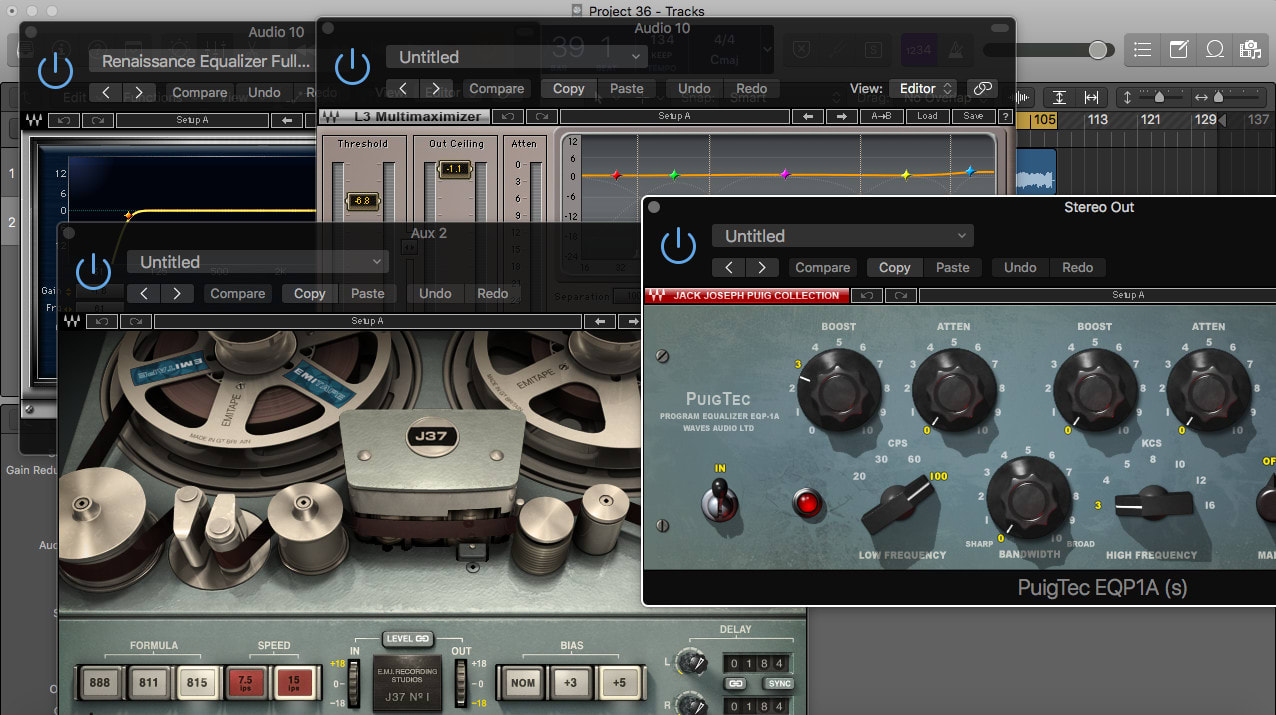Set J37 bias to +3
The height and width of the screenshot is (715, 1276).
coord(570,683)
